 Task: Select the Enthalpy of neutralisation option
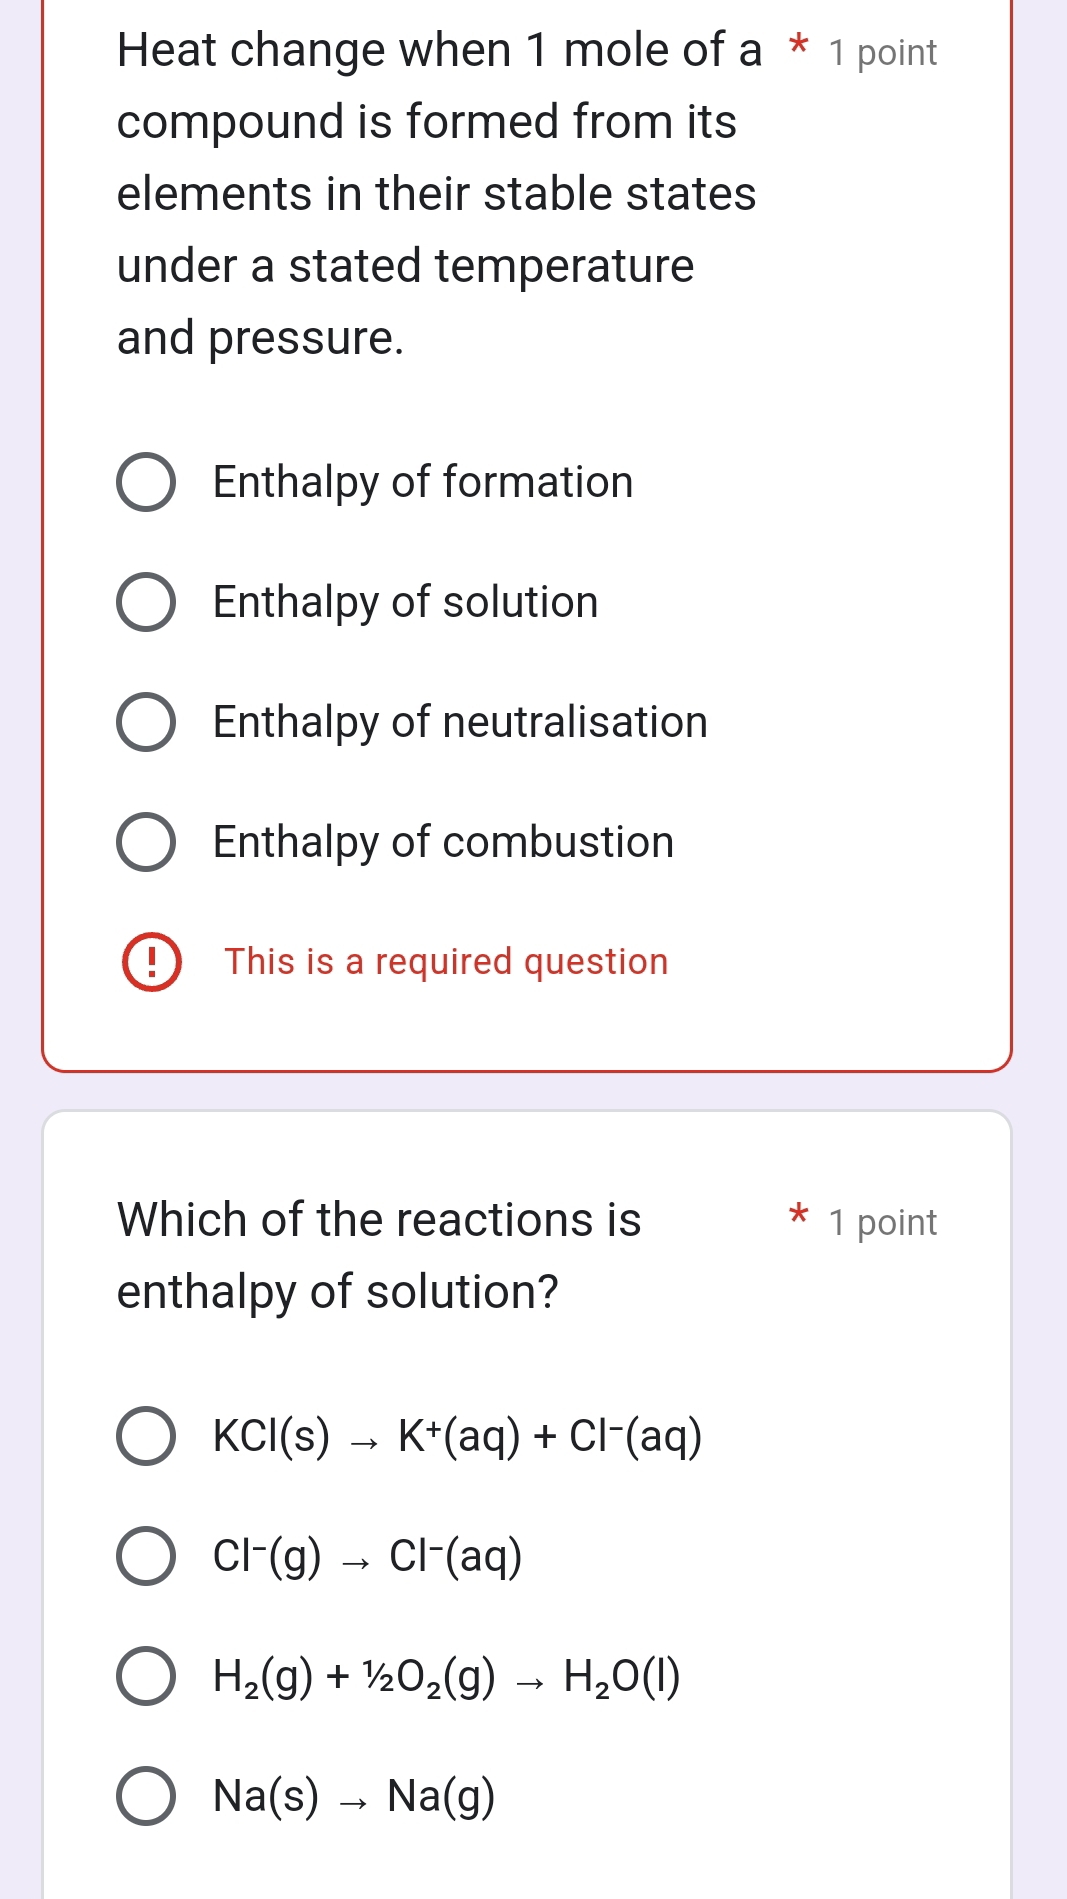click(146, 723)
